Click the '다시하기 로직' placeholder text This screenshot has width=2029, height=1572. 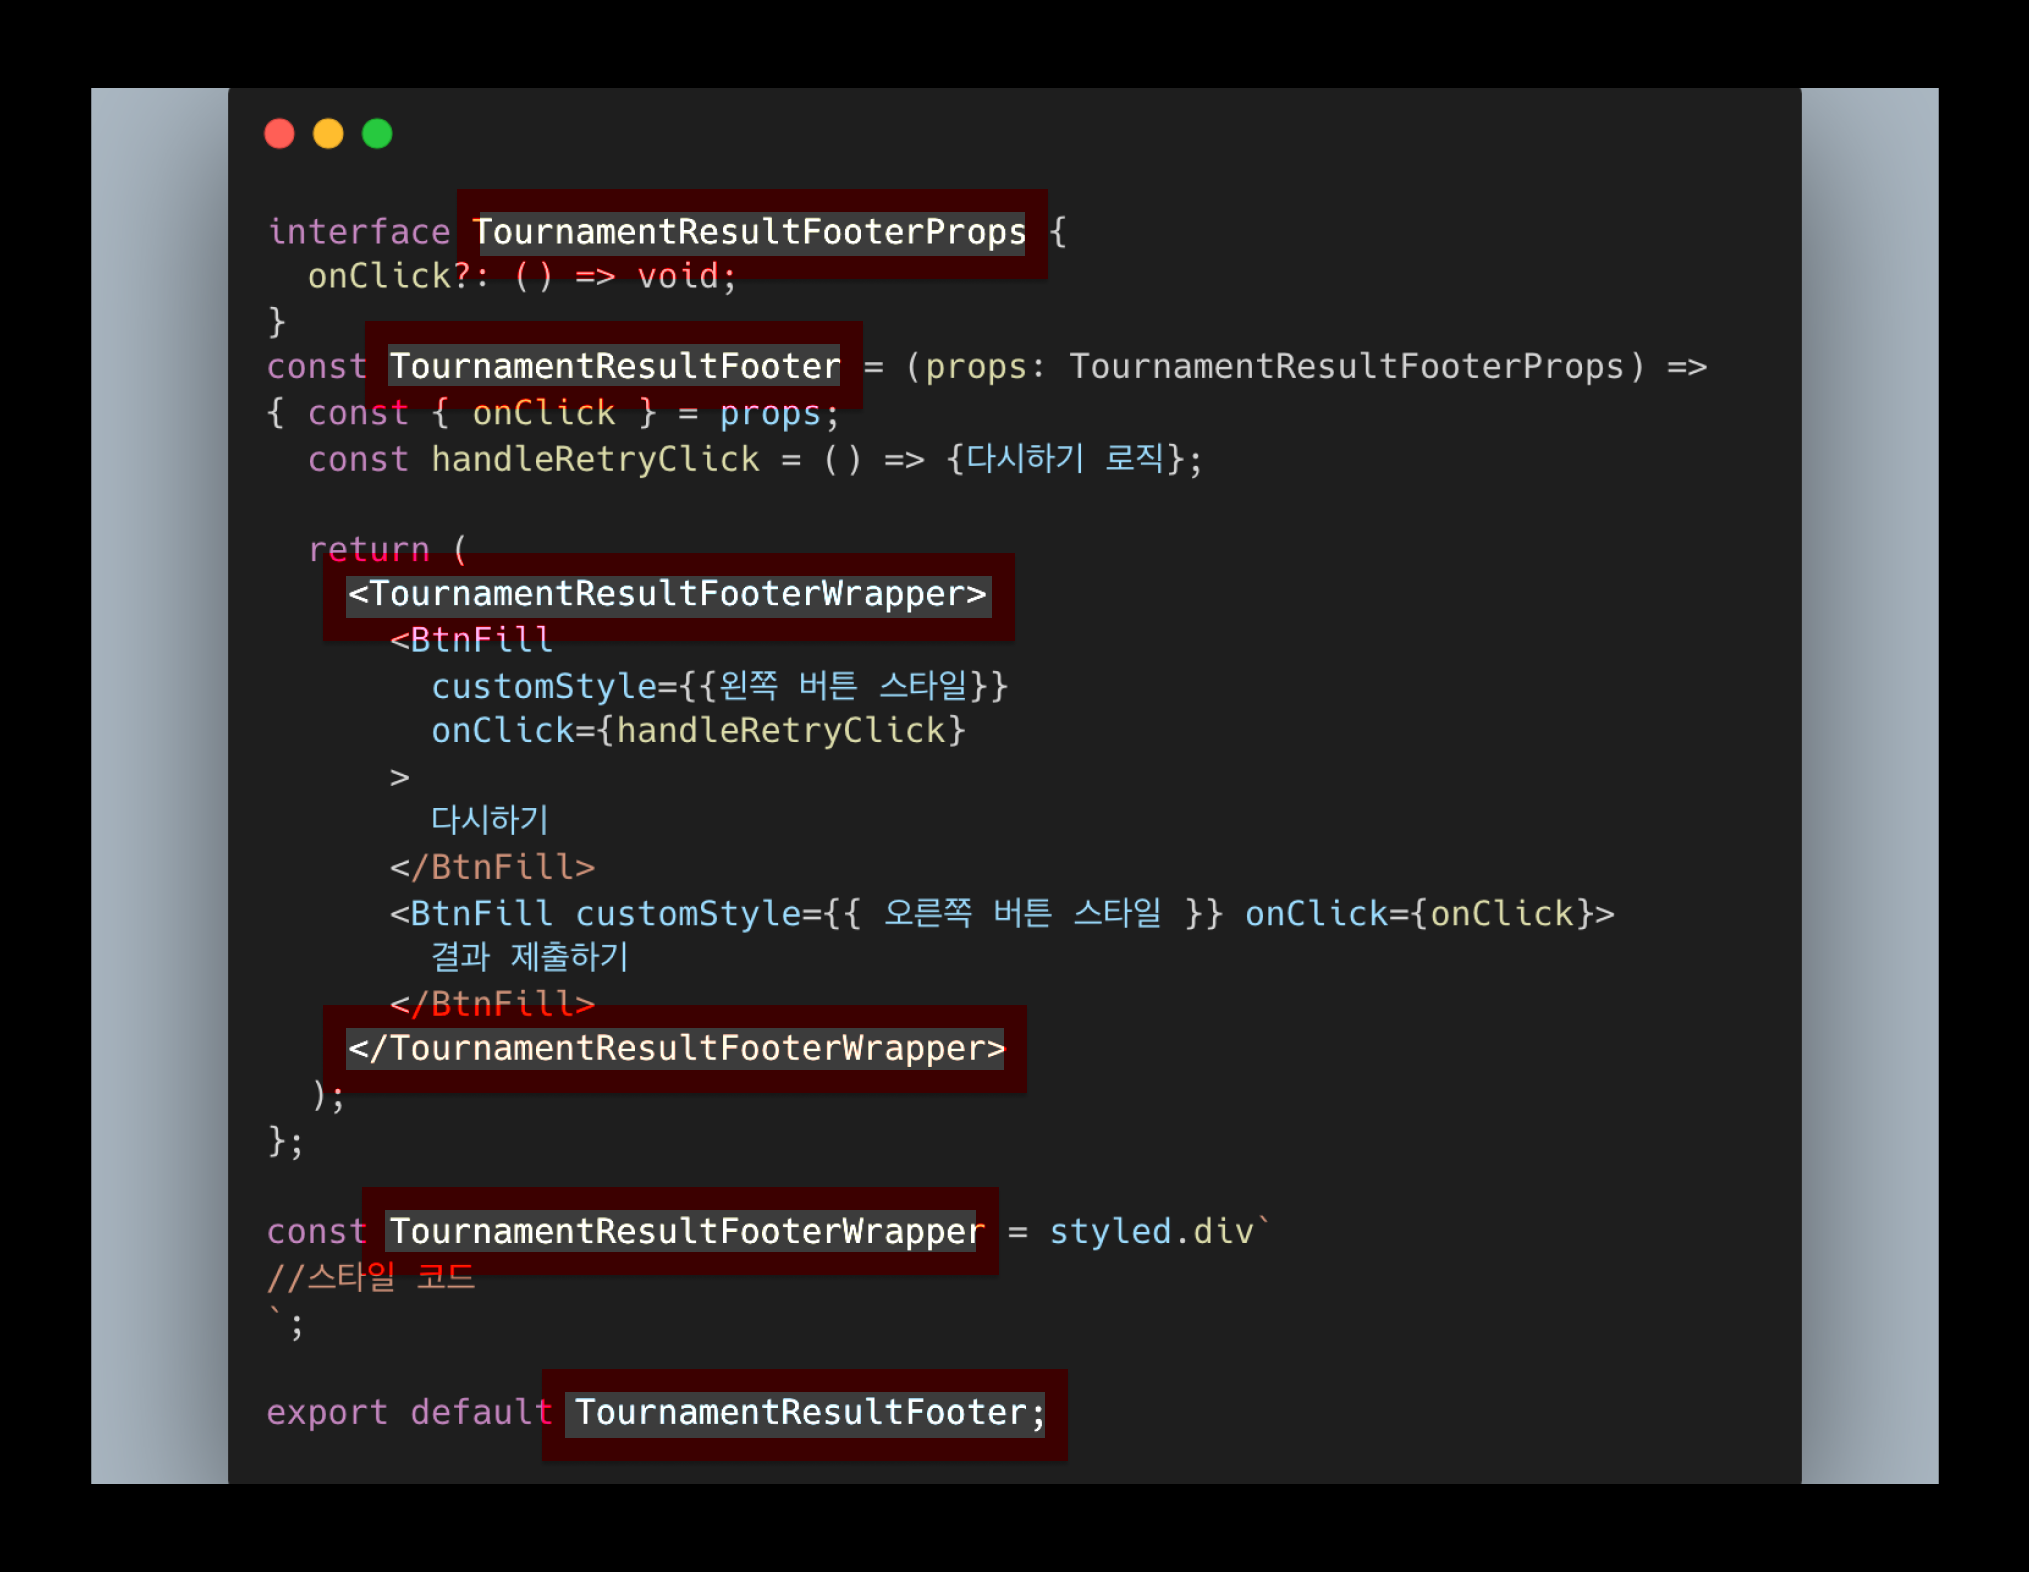(x=1065, y=459)
